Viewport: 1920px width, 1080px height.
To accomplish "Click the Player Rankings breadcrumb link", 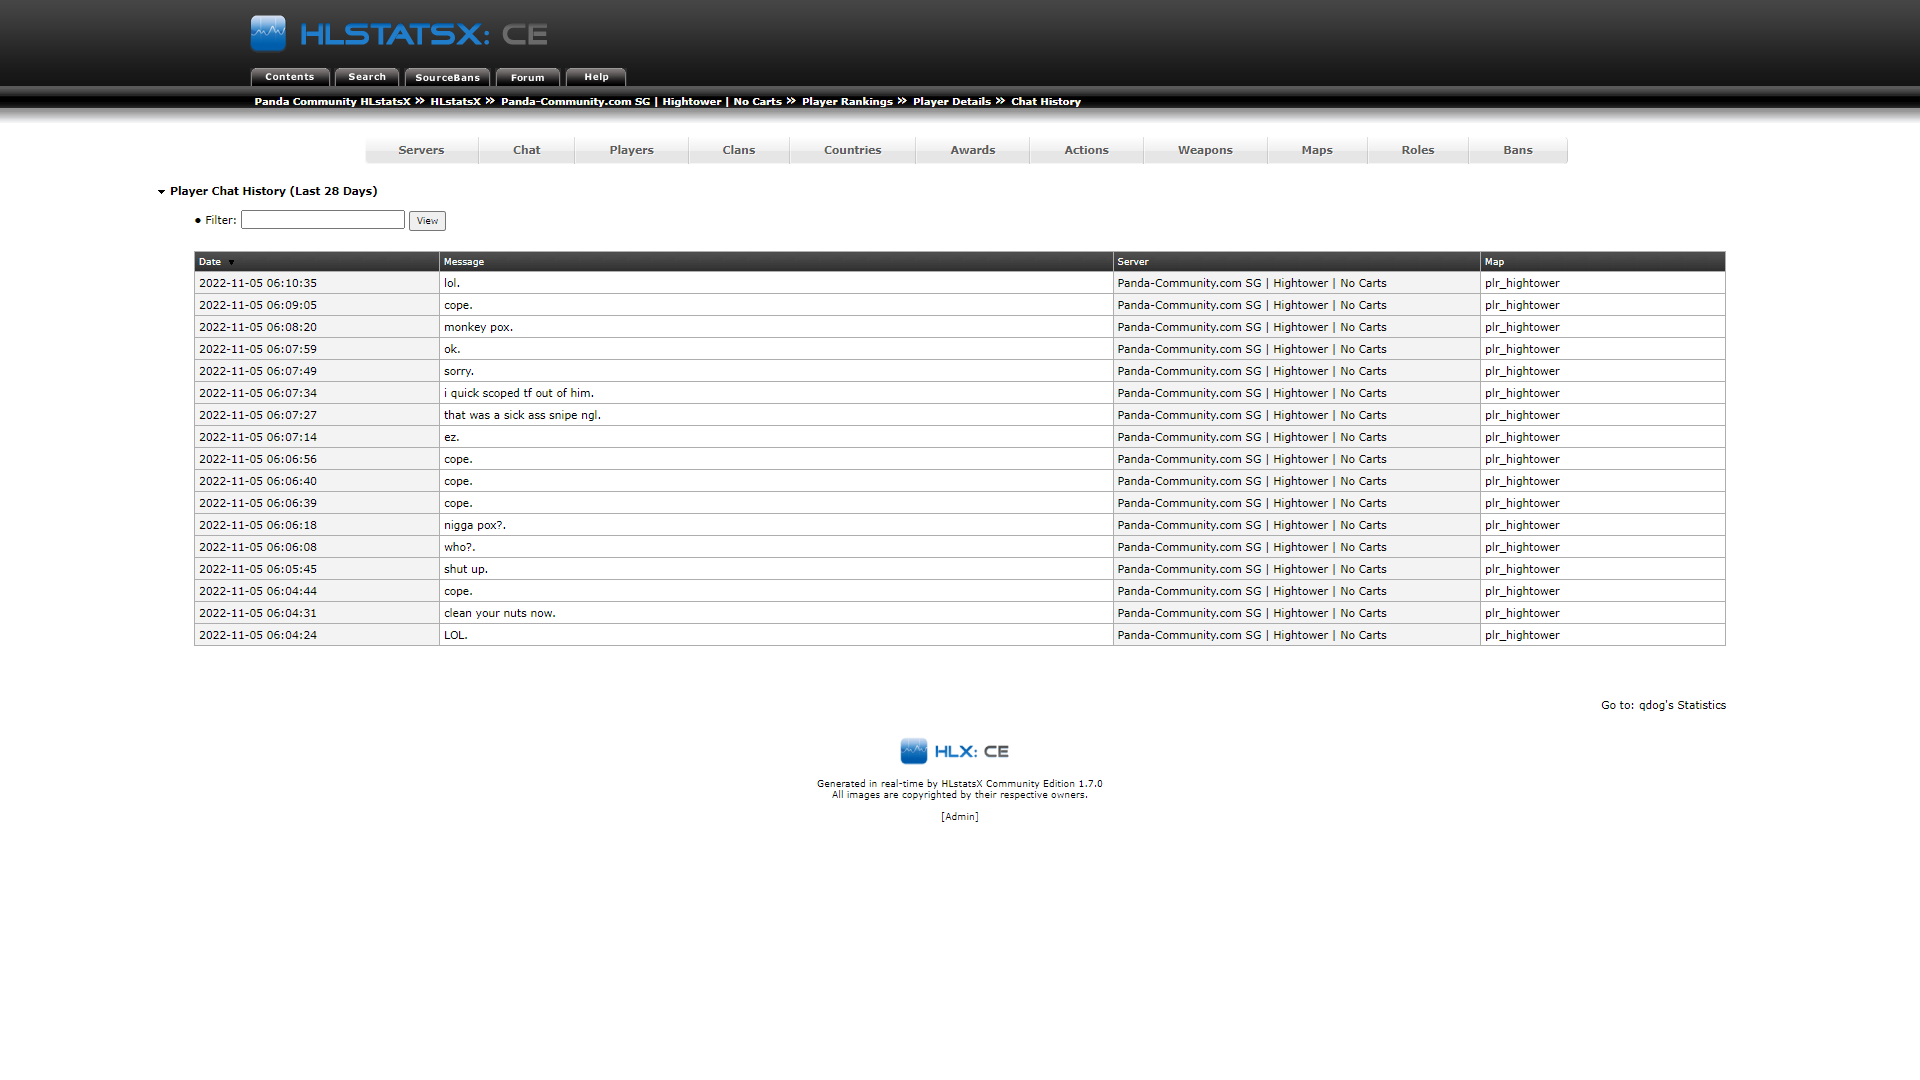I will point(847,101).
